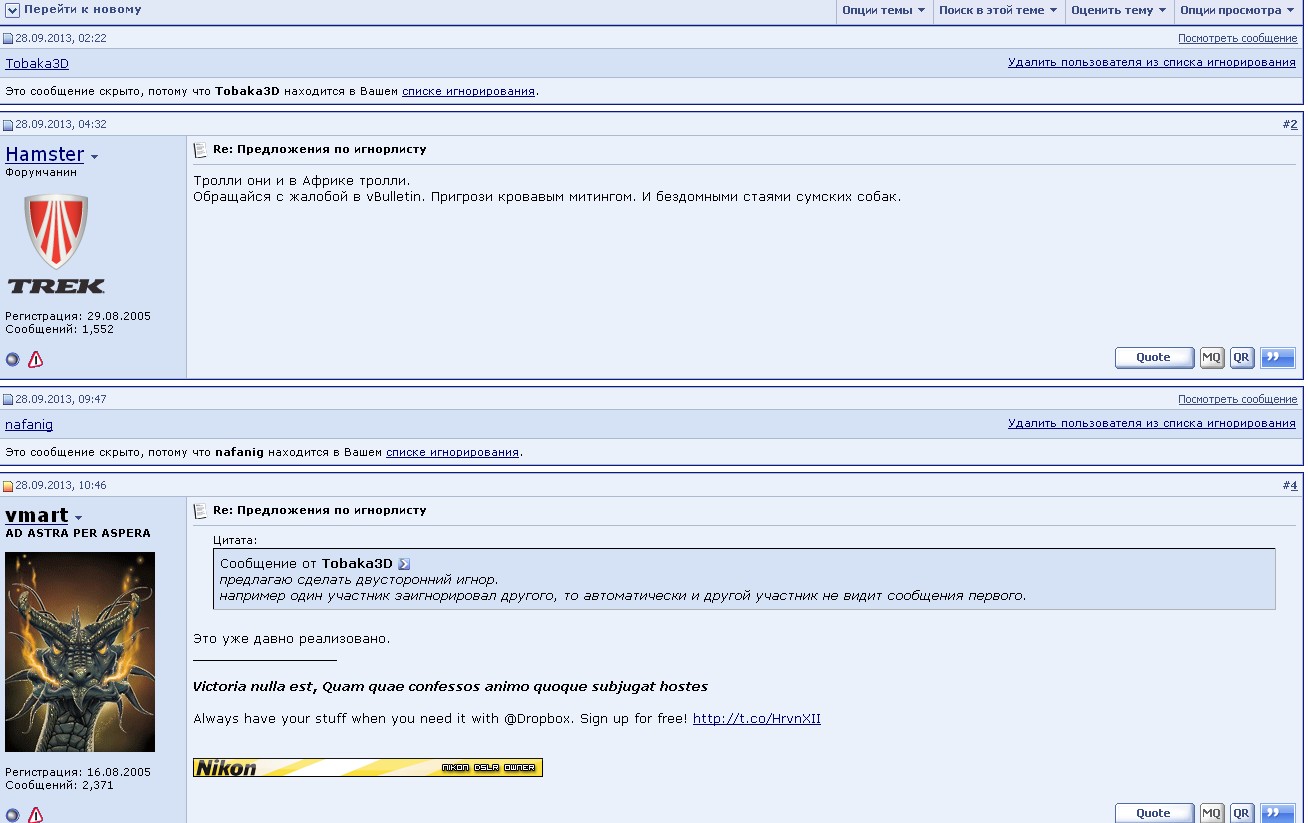Click the offline status icon under Hamster's profile
The height and width of the screenshot is (823, 1308).
[x=13, y=360]
